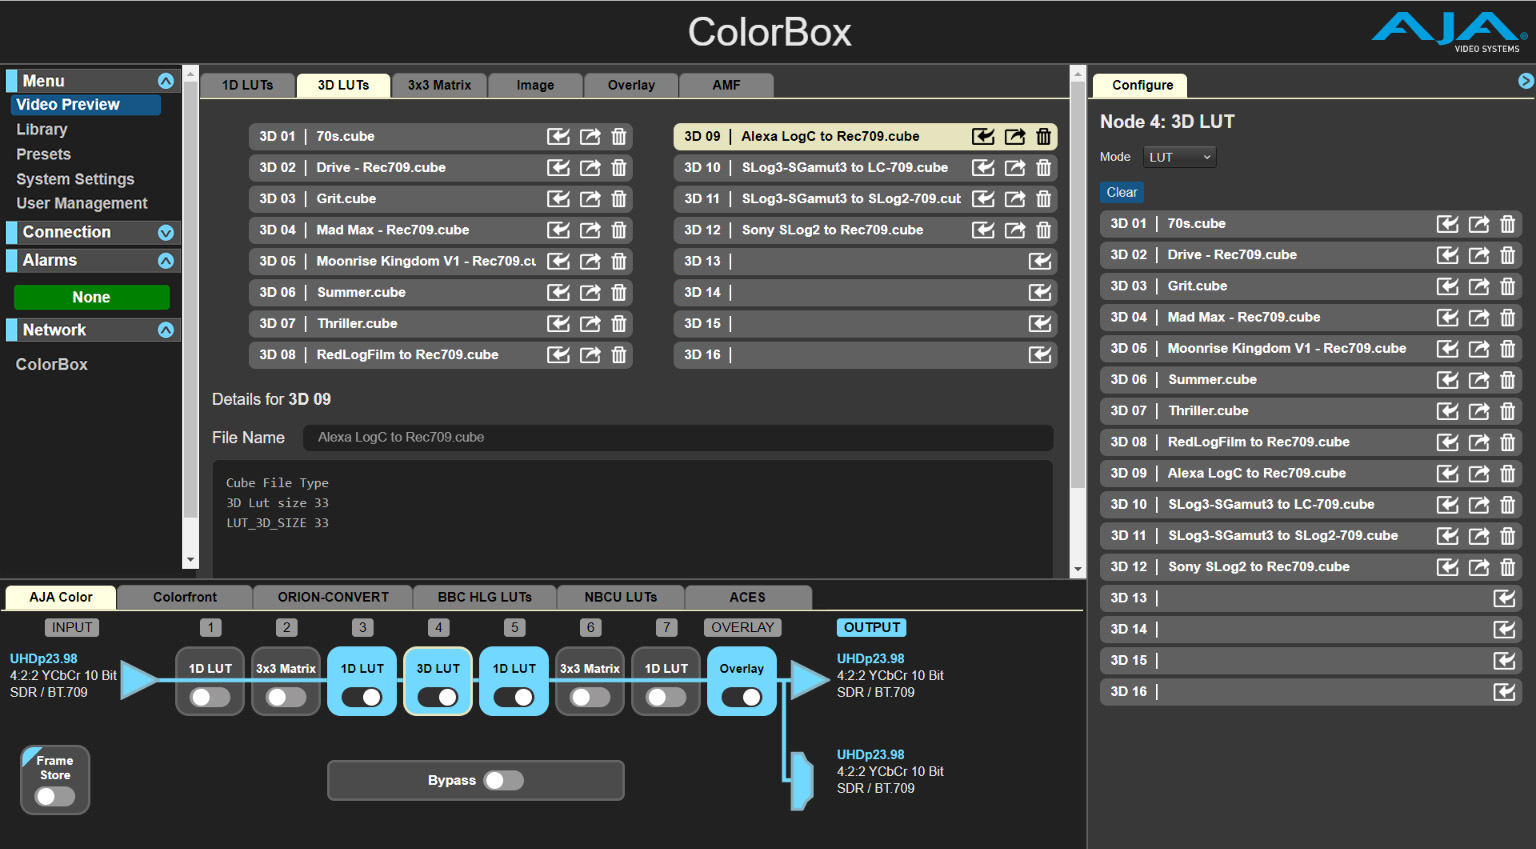
Task: Click the main panel vertical scrollbar
Action: 1077,300
